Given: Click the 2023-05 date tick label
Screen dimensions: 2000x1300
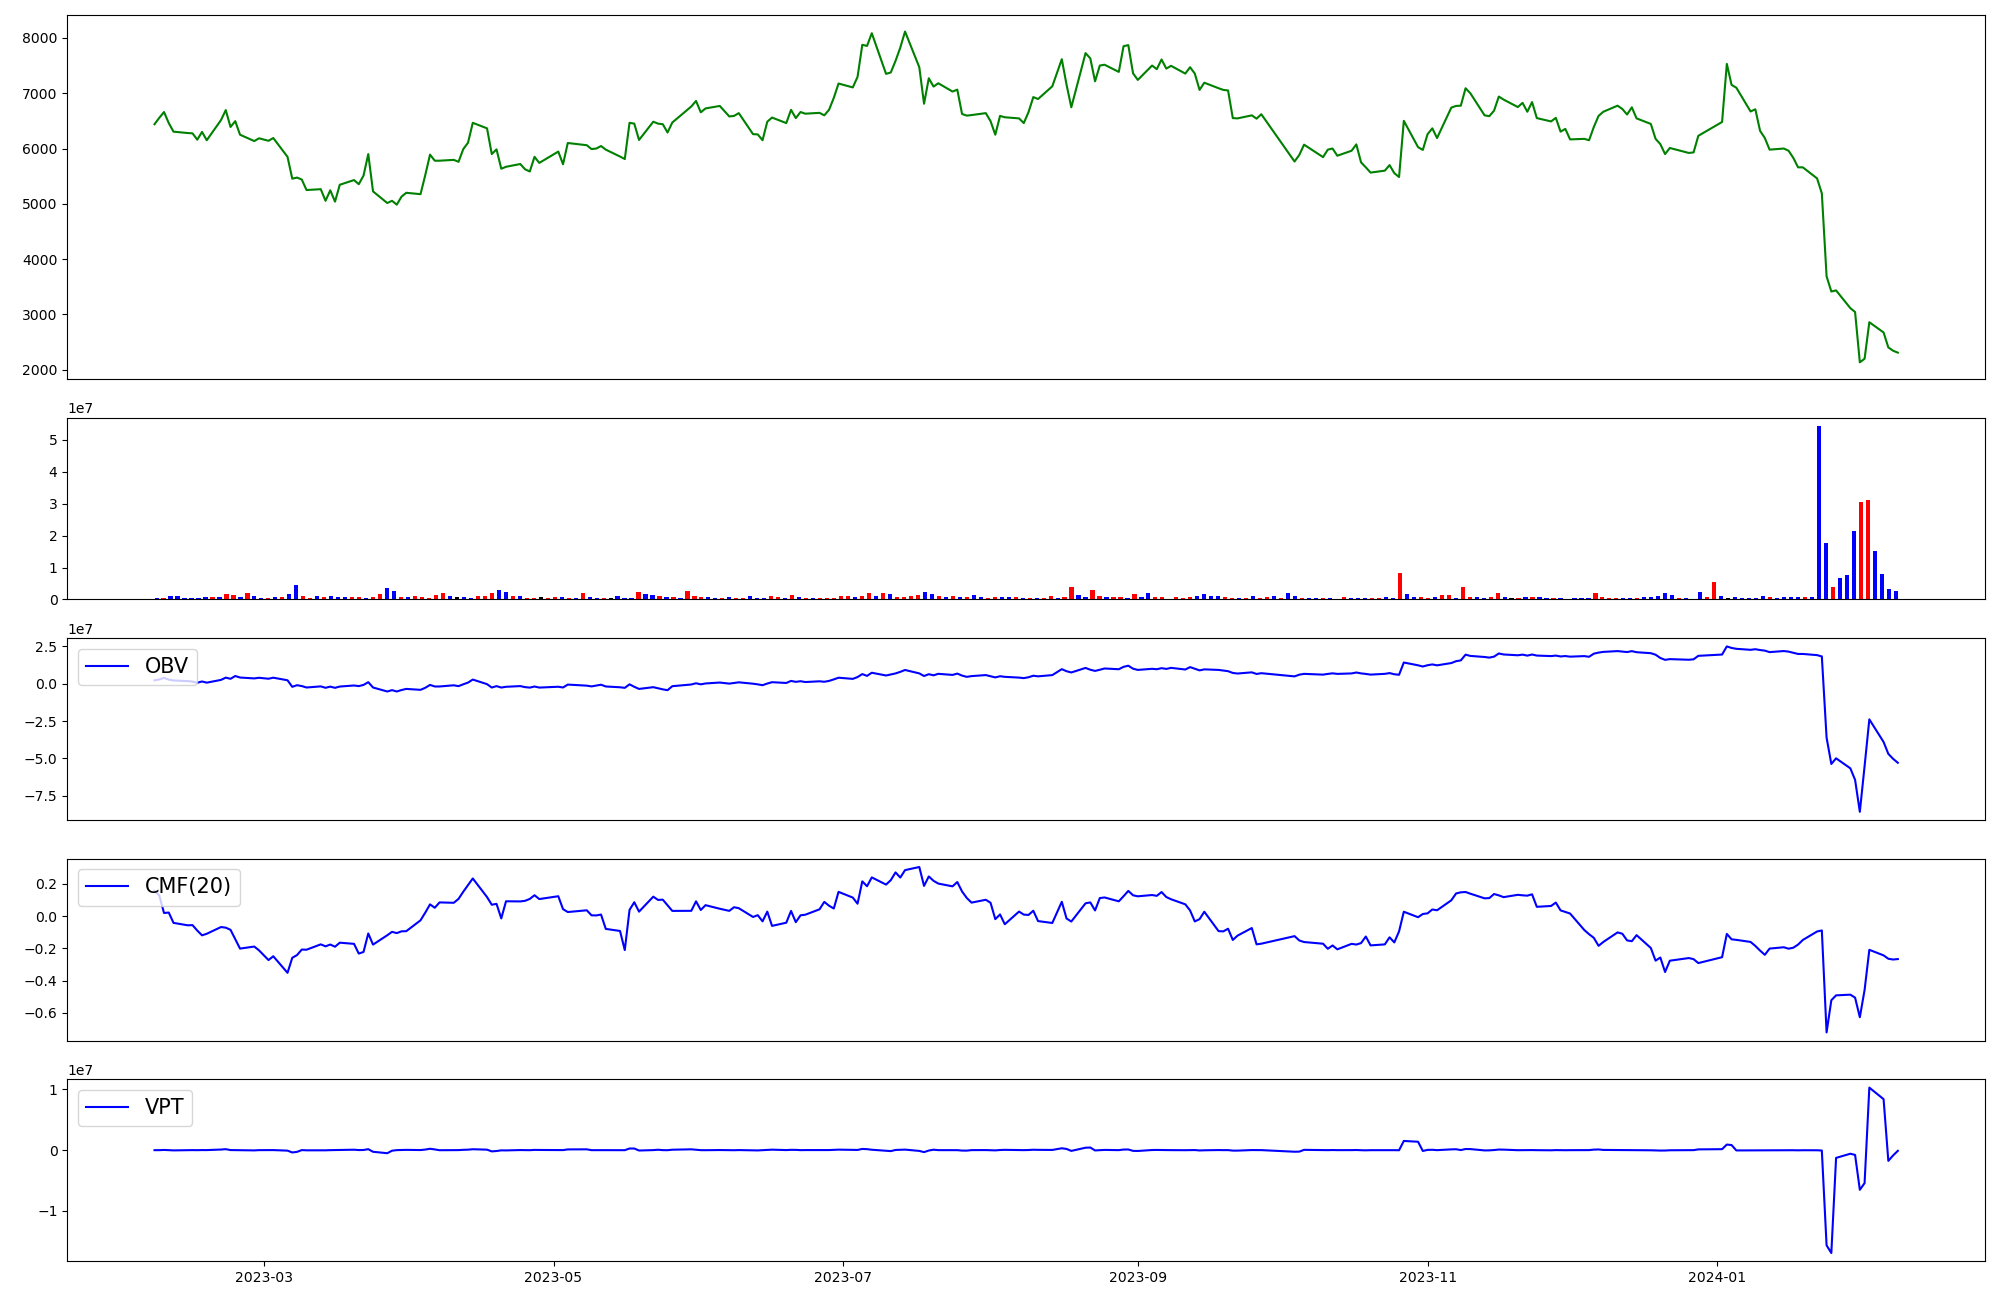Looking at the screenshot, I should [x=553, y=1277].
